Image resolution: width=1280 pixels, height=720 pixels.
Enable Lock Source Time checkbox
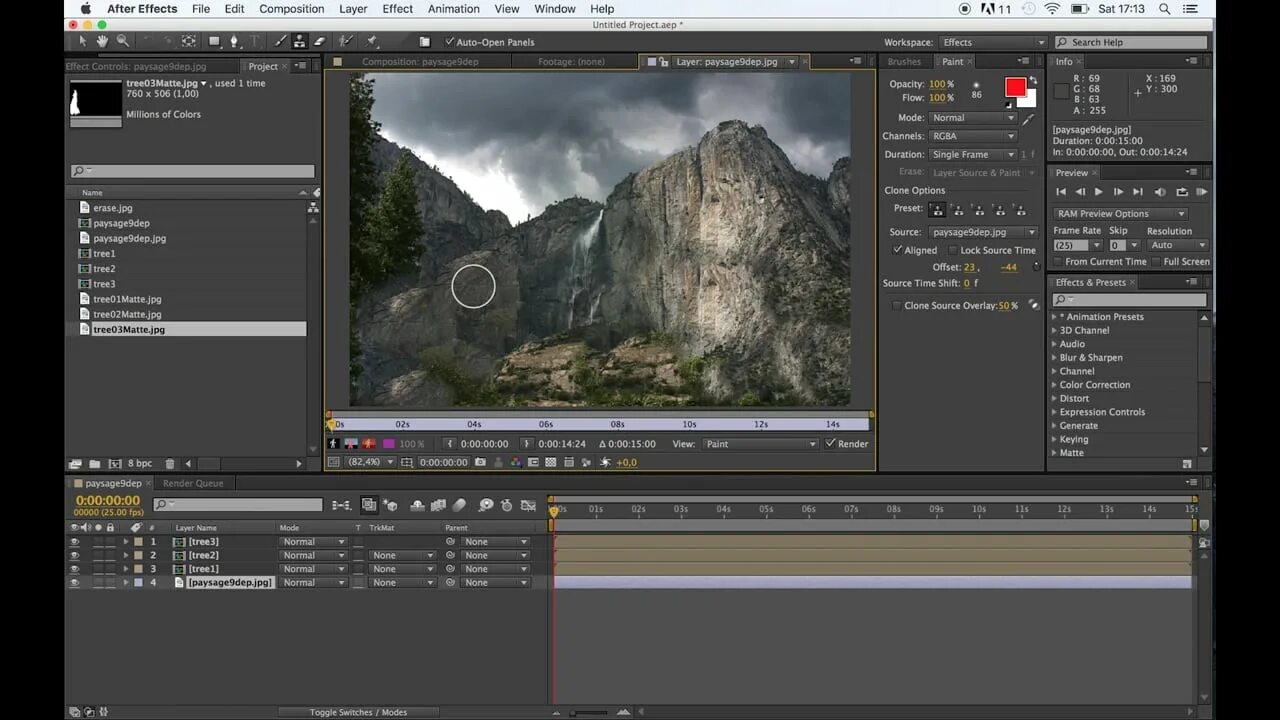(x=953, y=250)
